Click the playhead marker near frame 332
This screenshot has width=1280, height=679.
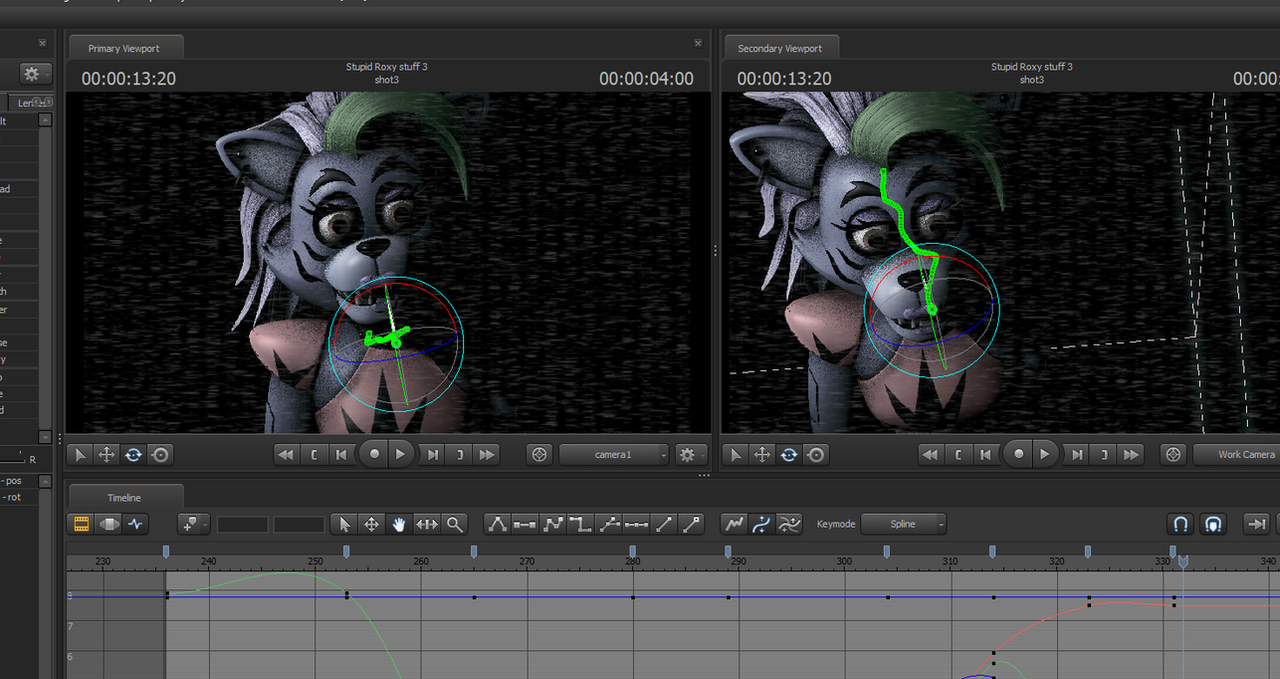[1183, 563]
